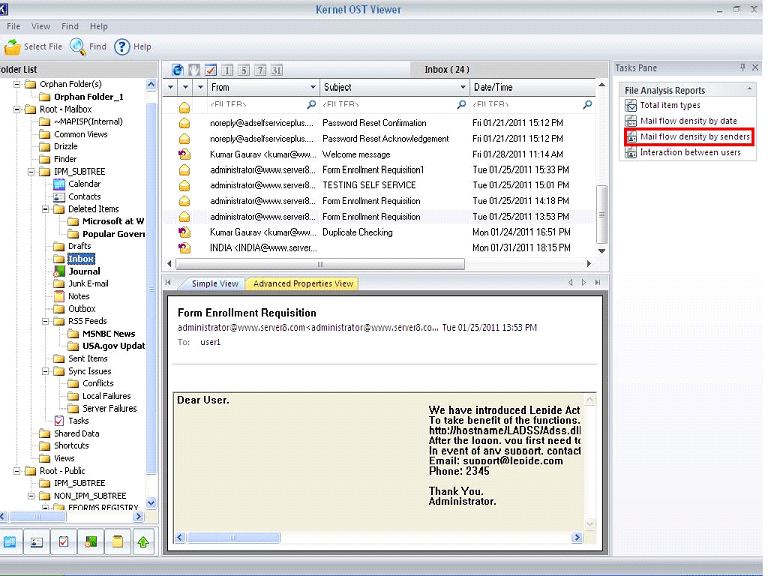Click Mail flow density by date icon

pyautogui.click(x=631, y=121)
